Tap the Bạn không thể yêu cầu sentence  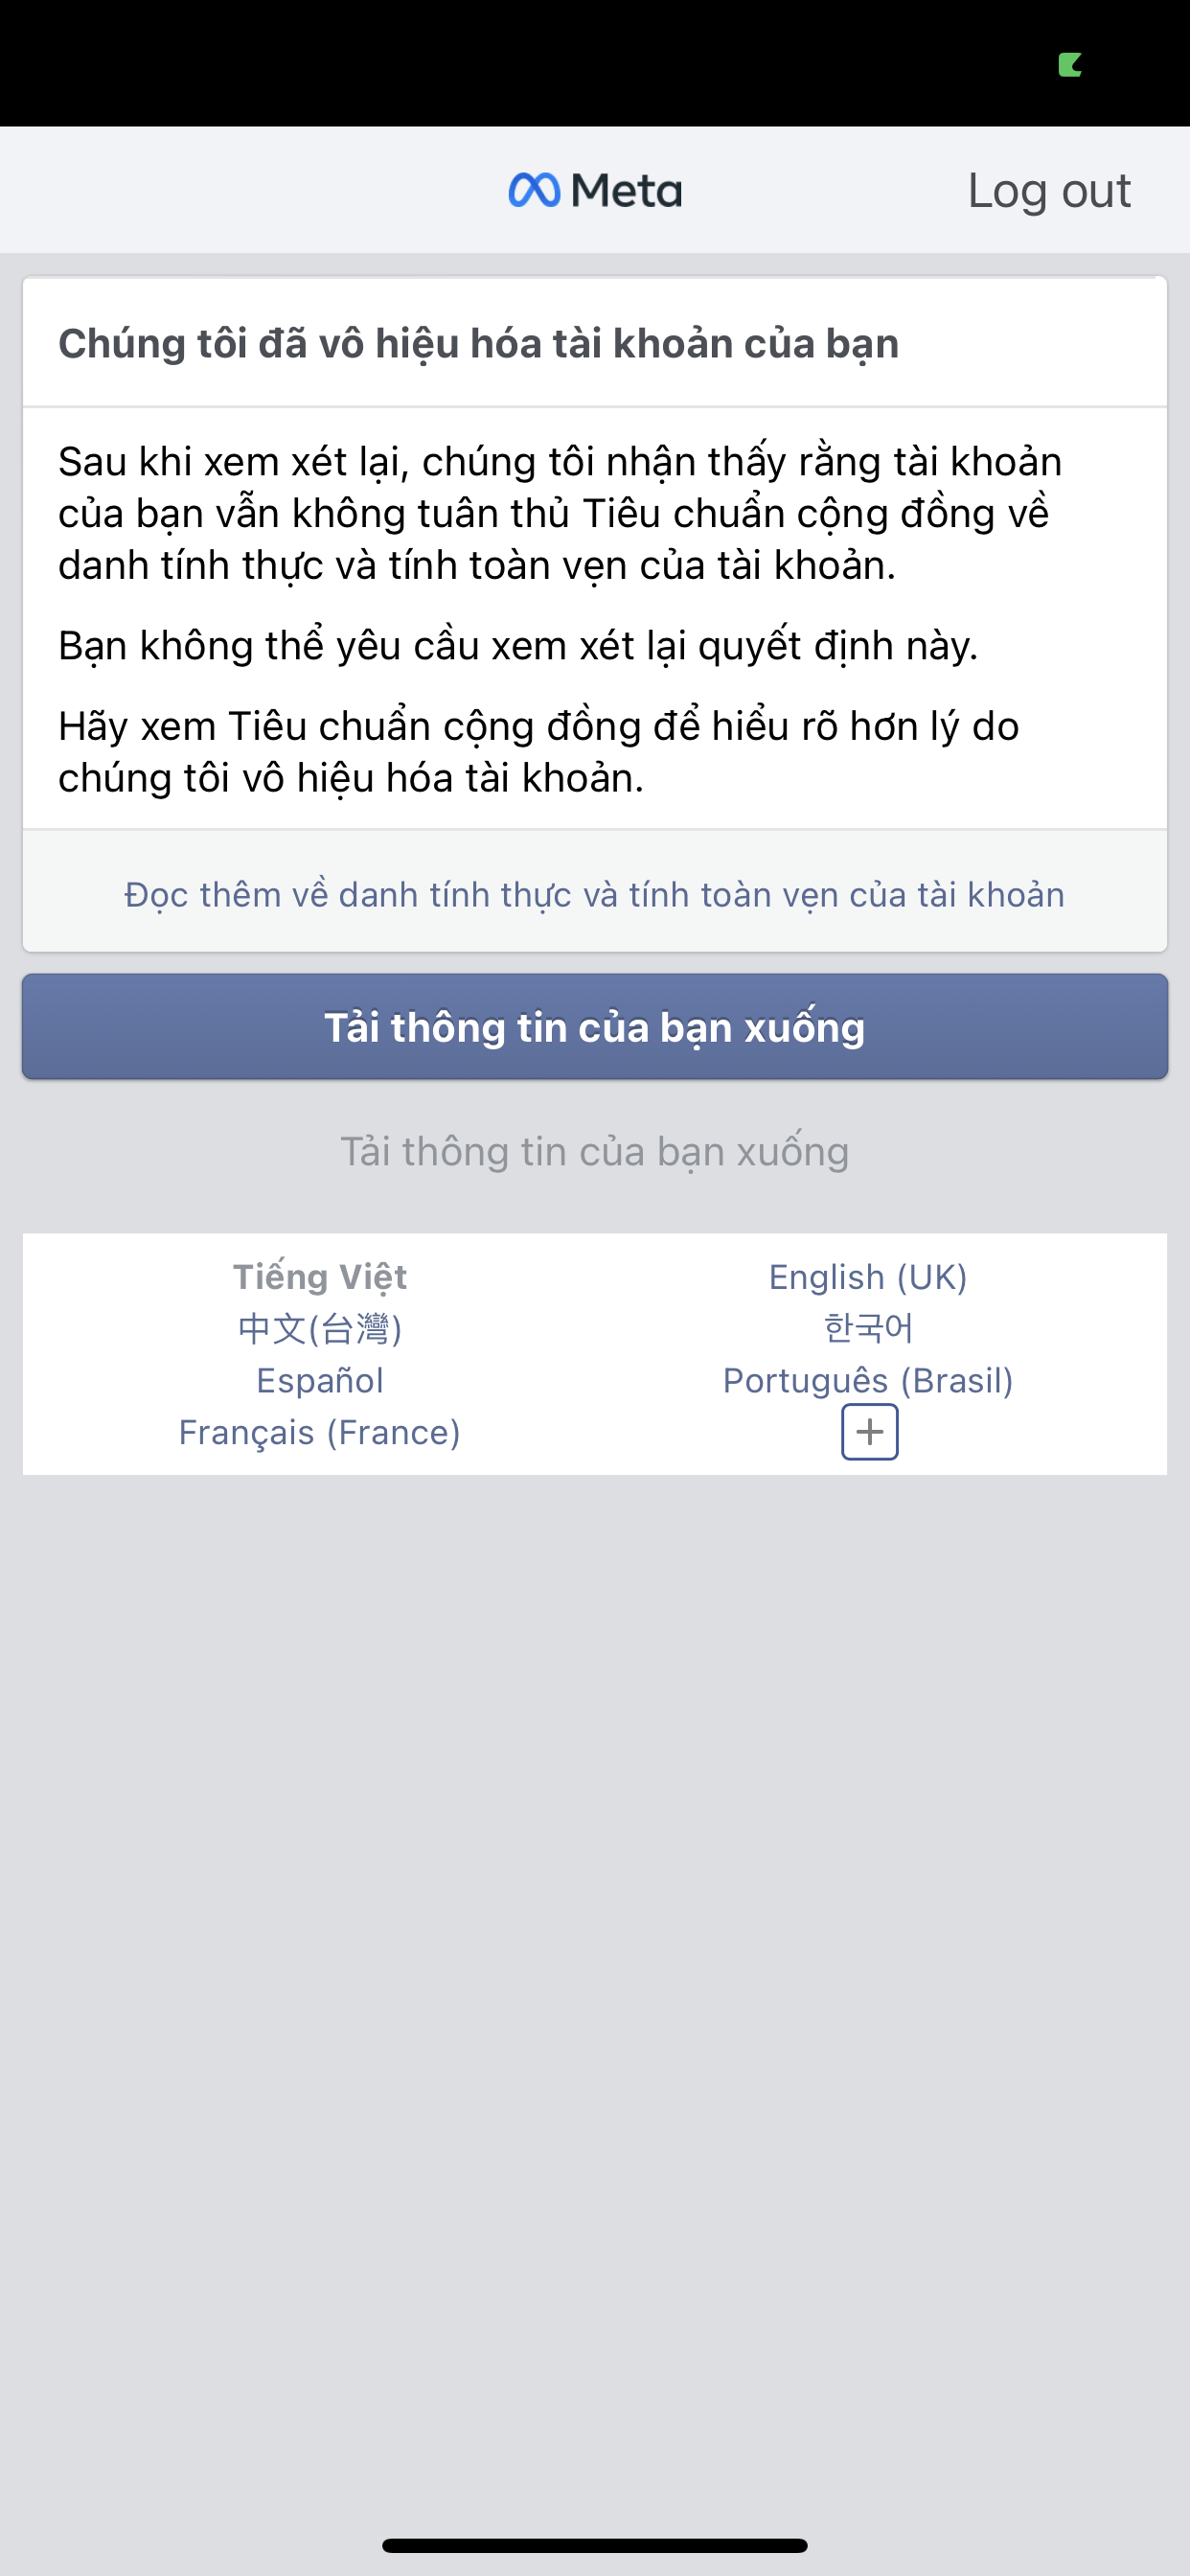(518, 646)
